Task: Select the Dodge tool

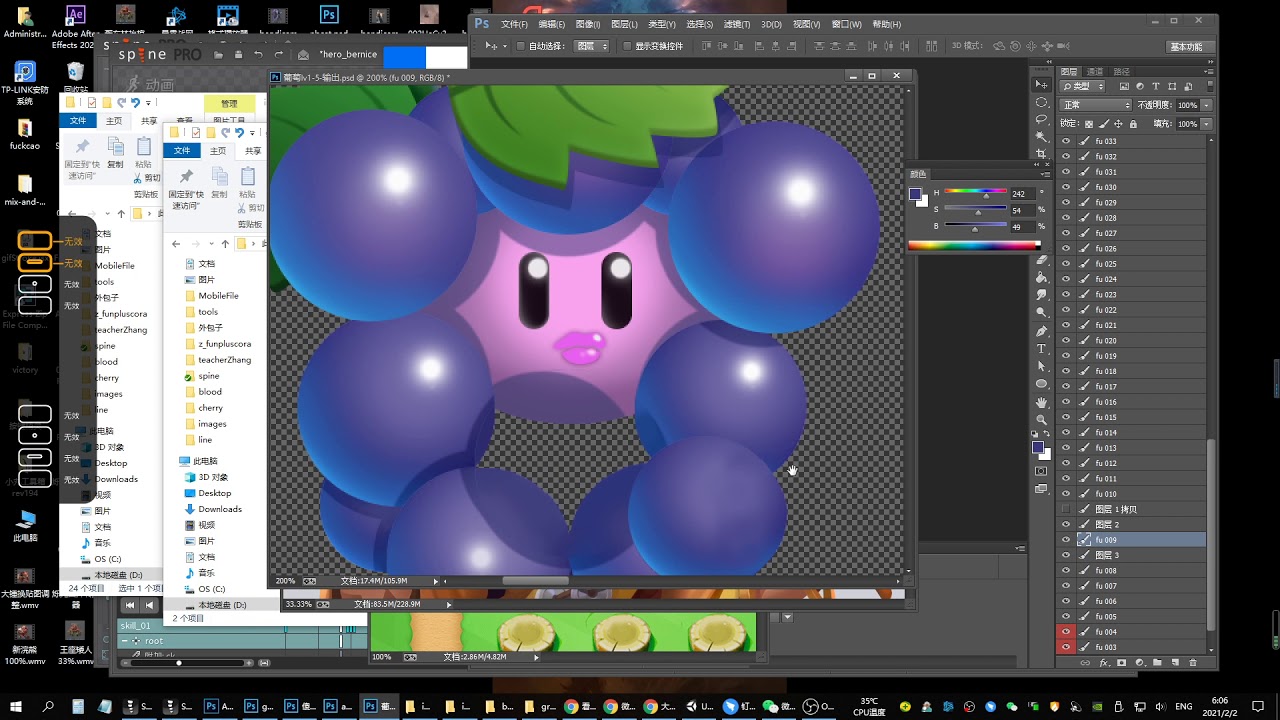Action: [1041, 312]
